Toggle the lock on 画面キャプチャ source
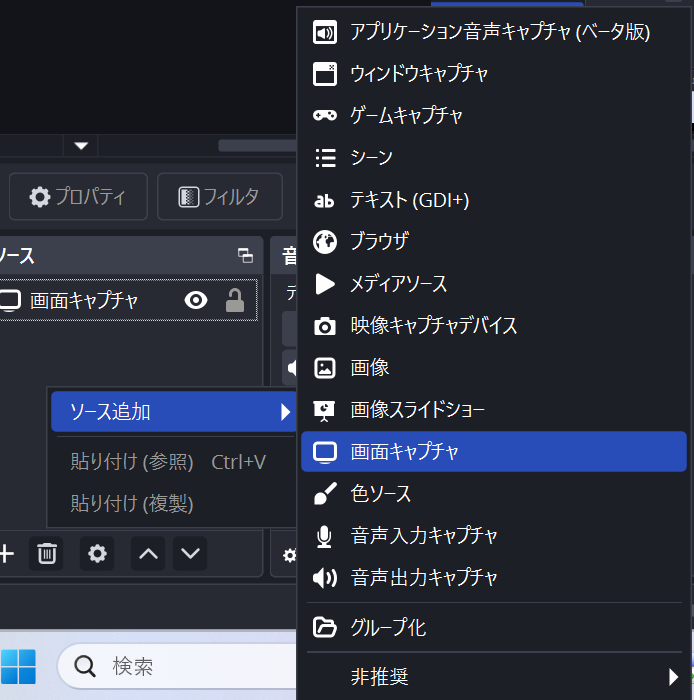694x700 pixels. [x=235, y=300]
